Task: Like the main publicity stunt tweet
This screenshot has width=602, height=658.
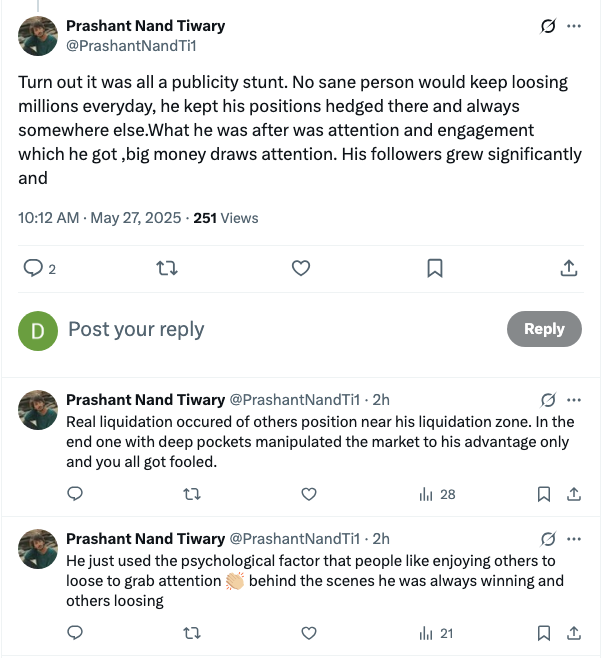Action: tap(301, 268)
